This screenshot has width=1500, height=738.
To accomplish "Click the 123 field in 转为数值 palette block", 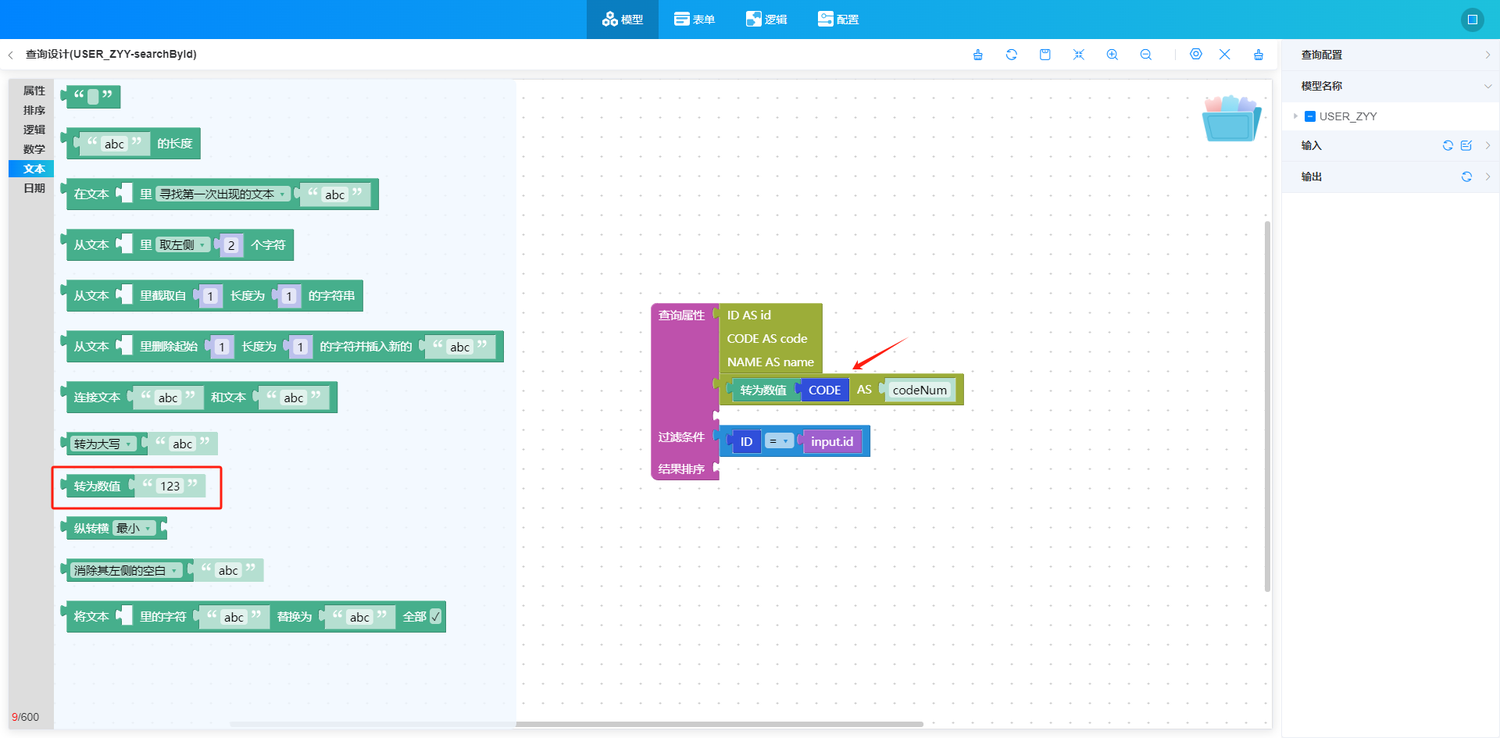I will 170,486.
